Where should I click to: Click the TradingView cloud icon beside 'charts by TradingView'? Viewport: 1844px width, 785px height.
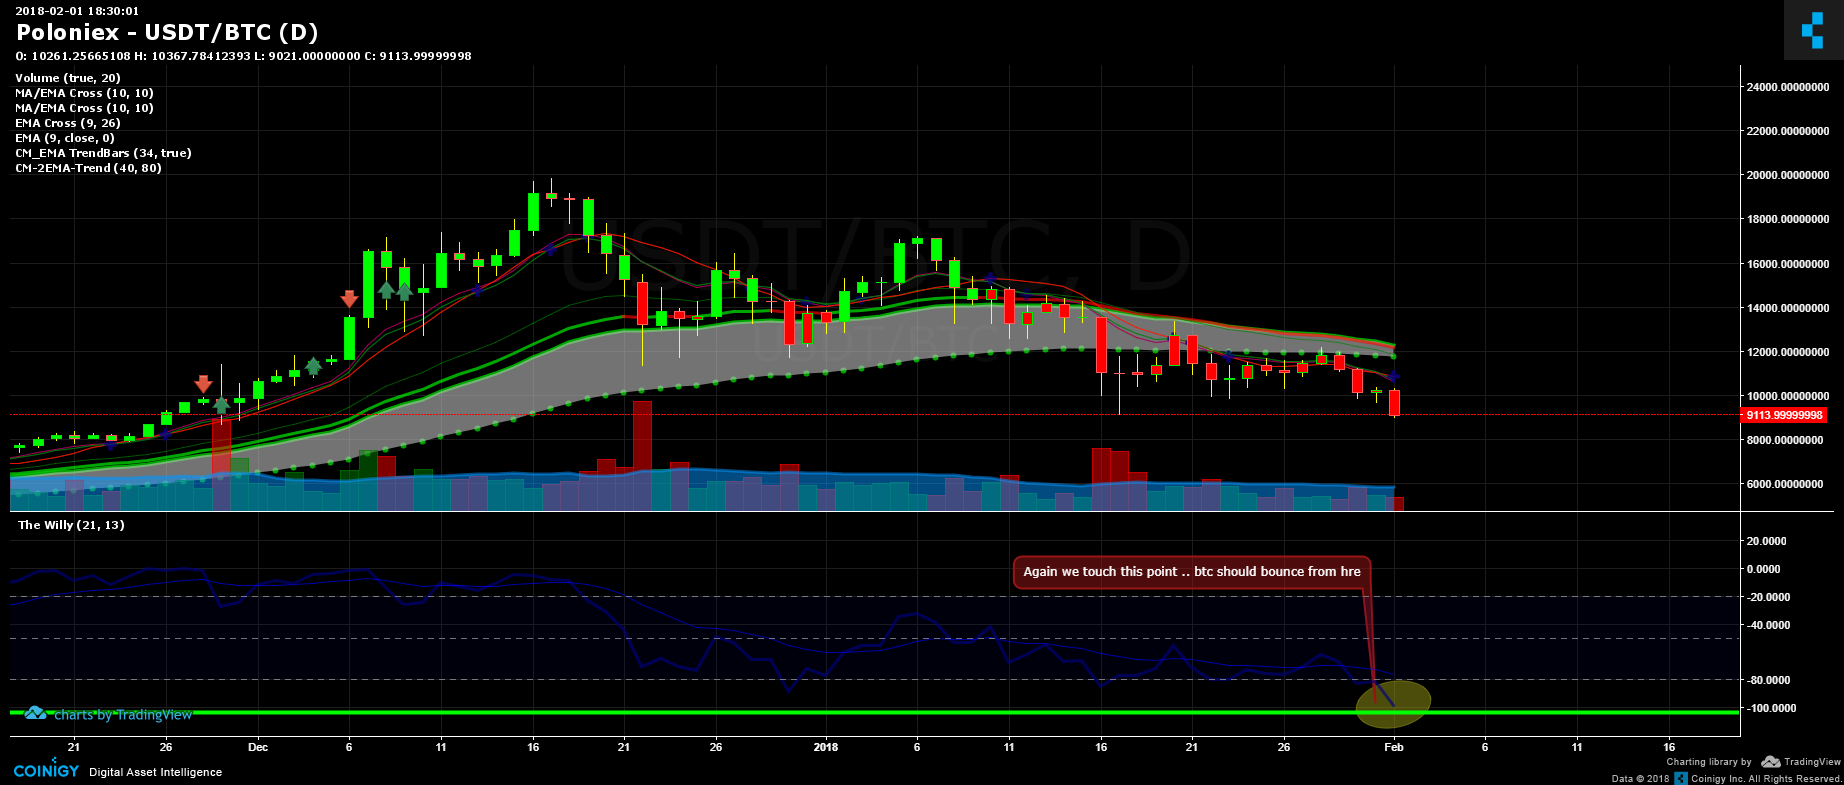(x=36, y=713)
